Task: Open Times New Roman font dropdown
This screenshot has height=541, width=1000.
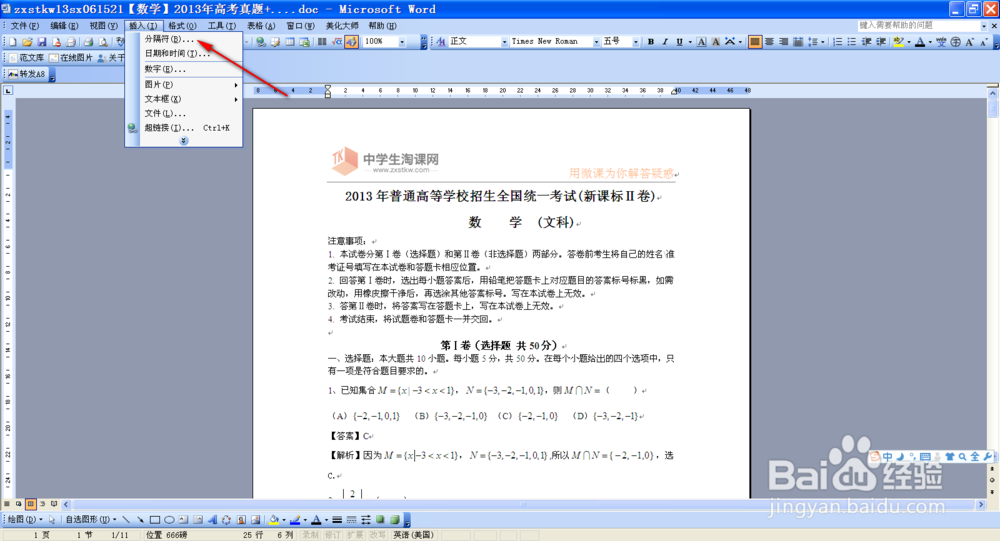Action: (x=596, y=41)
